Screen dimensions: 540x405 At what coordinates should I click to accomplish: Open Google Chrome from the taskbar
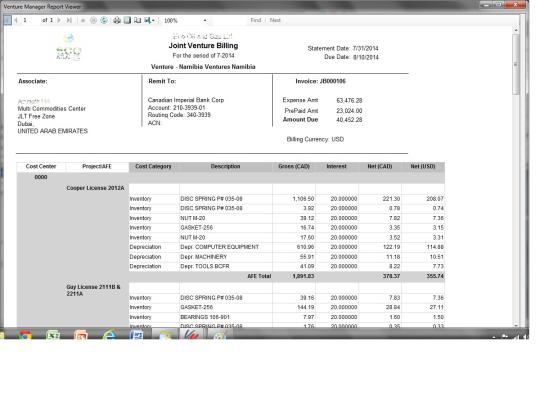(x=25, y=335)
